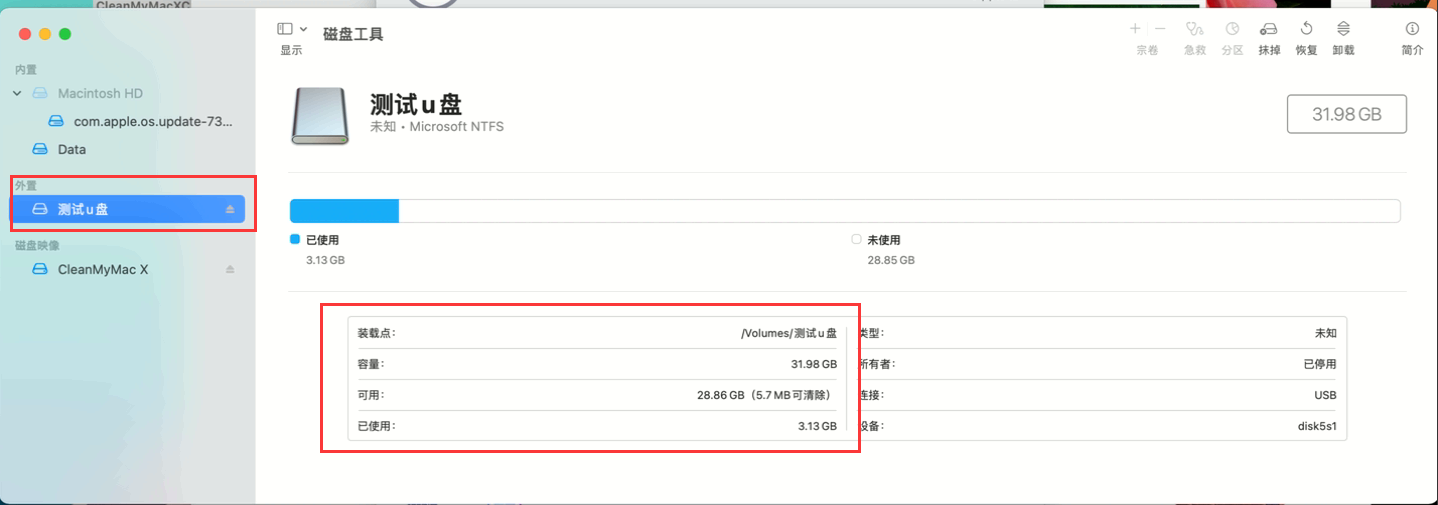Eject the 测试u盘 drive in the sidebar
This screenshot has width=1438, height=505.
tap(230, 210)
